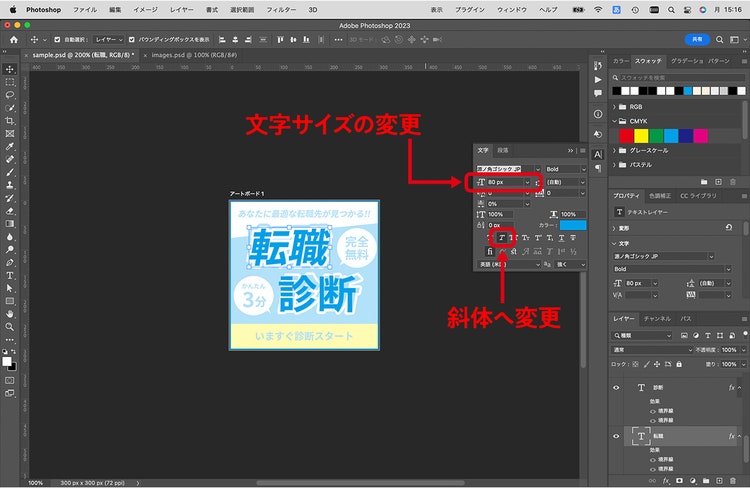Click the Faux Italic icon in Character panel
750x488 pixels.
(x=502, y=238)
